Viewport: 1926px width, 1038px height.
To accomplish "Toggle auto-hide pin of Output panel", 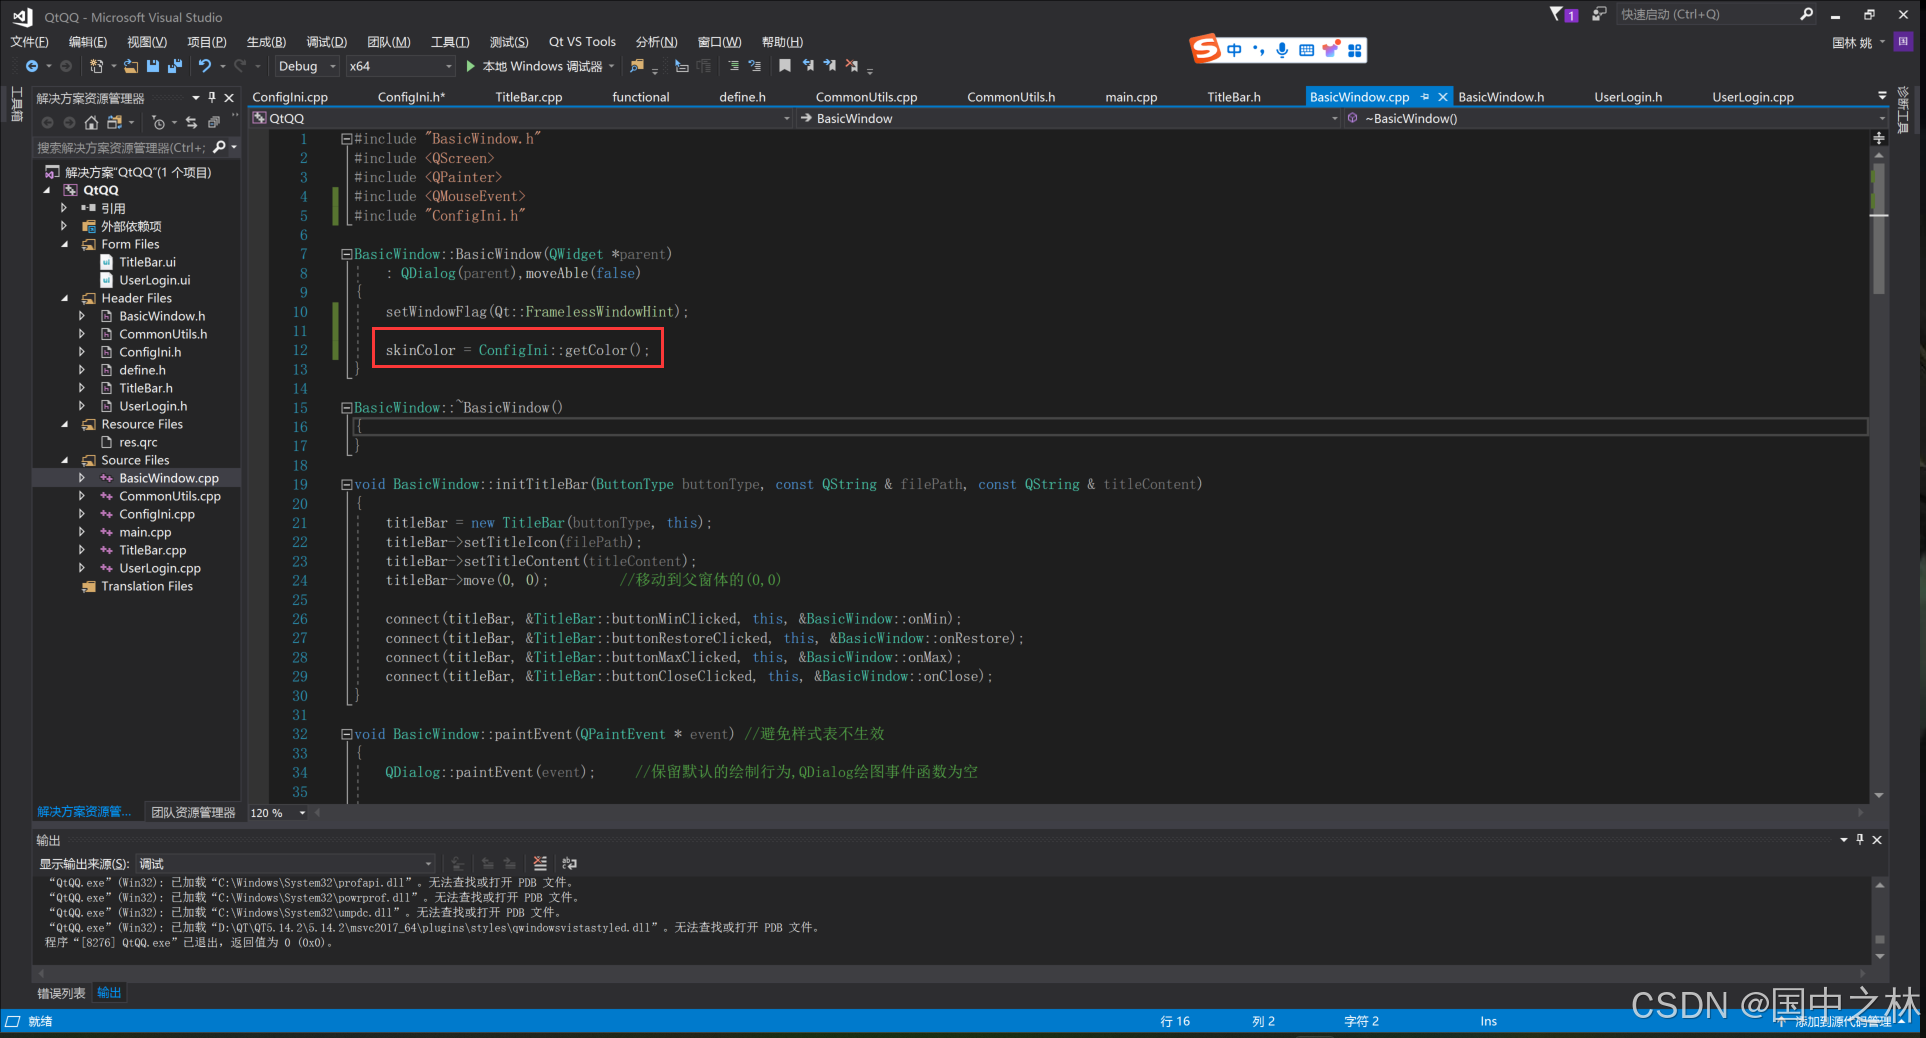I will (1860, 839).
